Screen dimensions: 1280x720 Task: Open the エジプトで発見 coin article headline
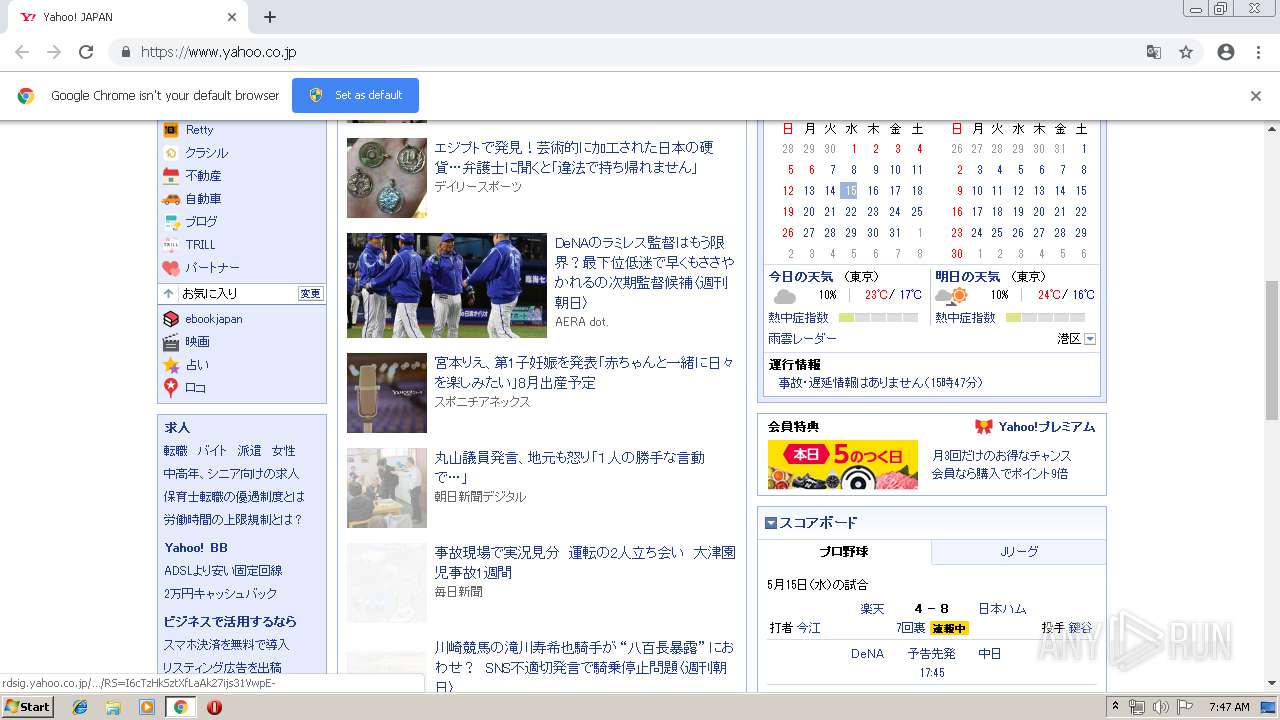(575, 158)
